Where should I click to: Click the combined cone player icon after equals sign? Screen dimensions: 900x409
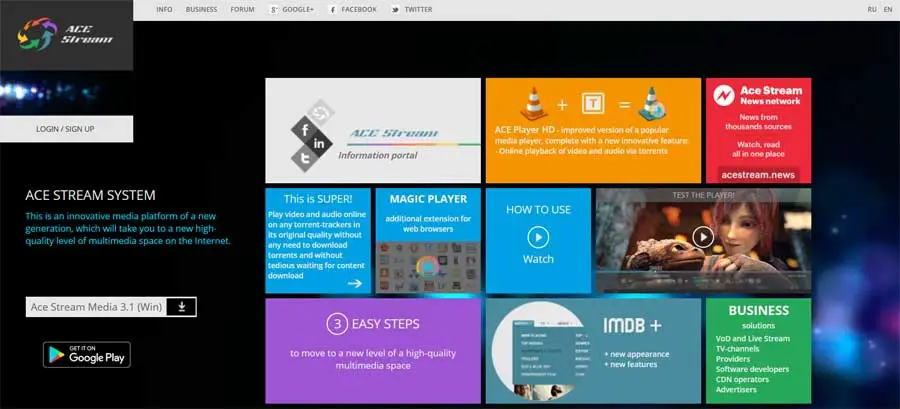pos(652,104)
